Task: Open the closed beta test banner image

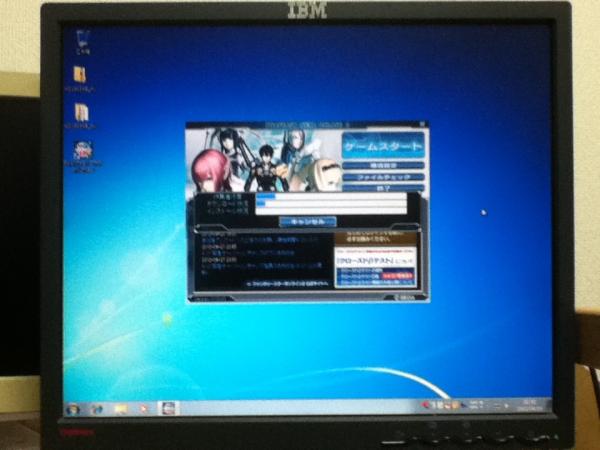Action: (x=376, y=267)
